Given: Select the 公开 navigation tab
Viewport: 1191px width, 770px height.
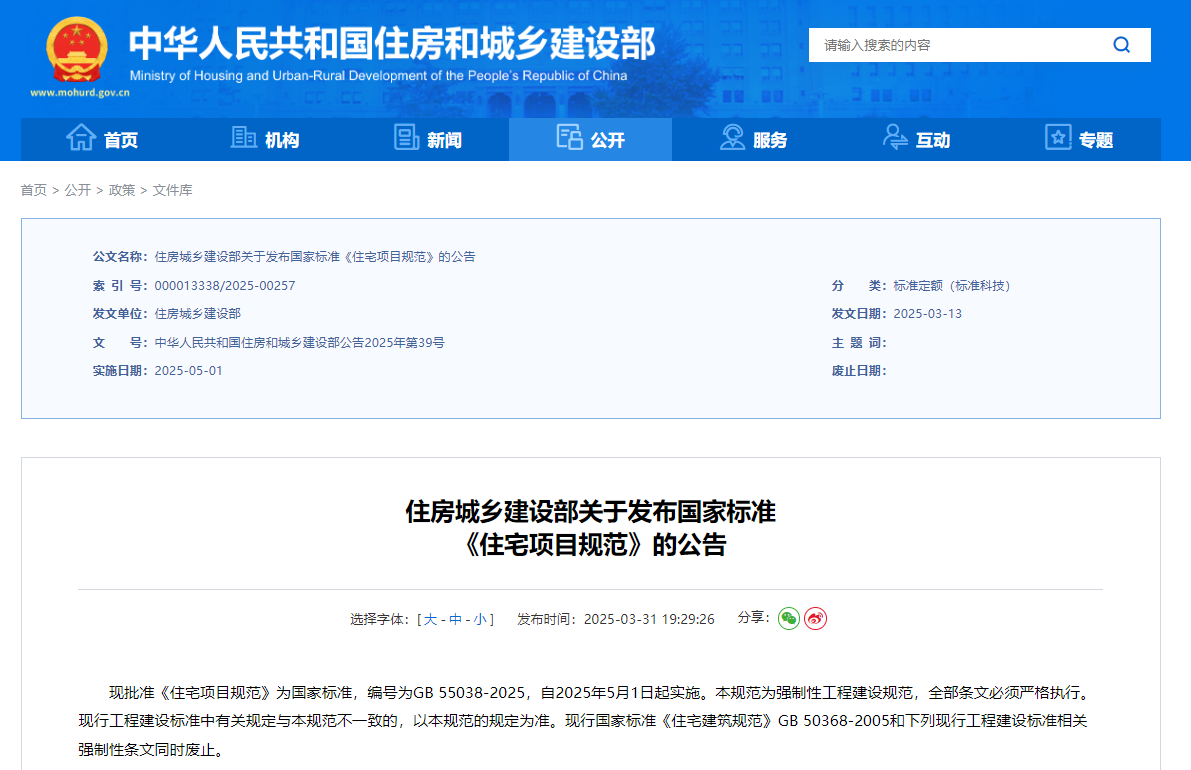Looking at the screenshot, I should click(590, 139).
